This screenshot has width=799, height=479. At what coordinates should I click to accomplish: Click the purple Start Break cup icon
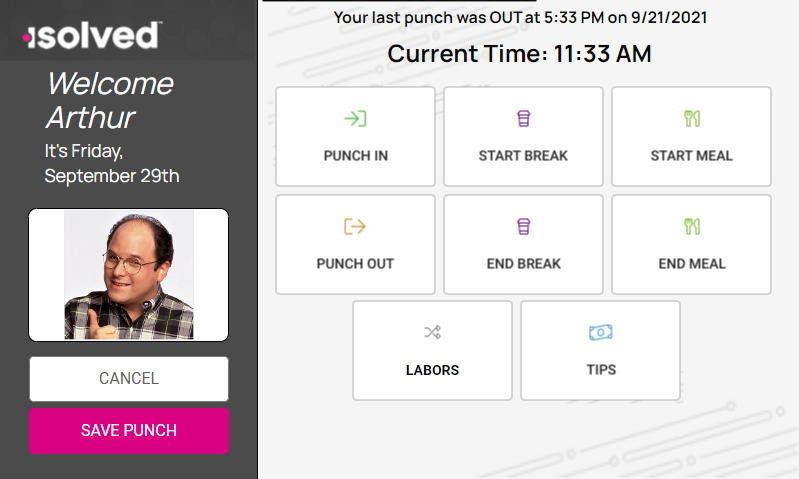tap(523, 119)
